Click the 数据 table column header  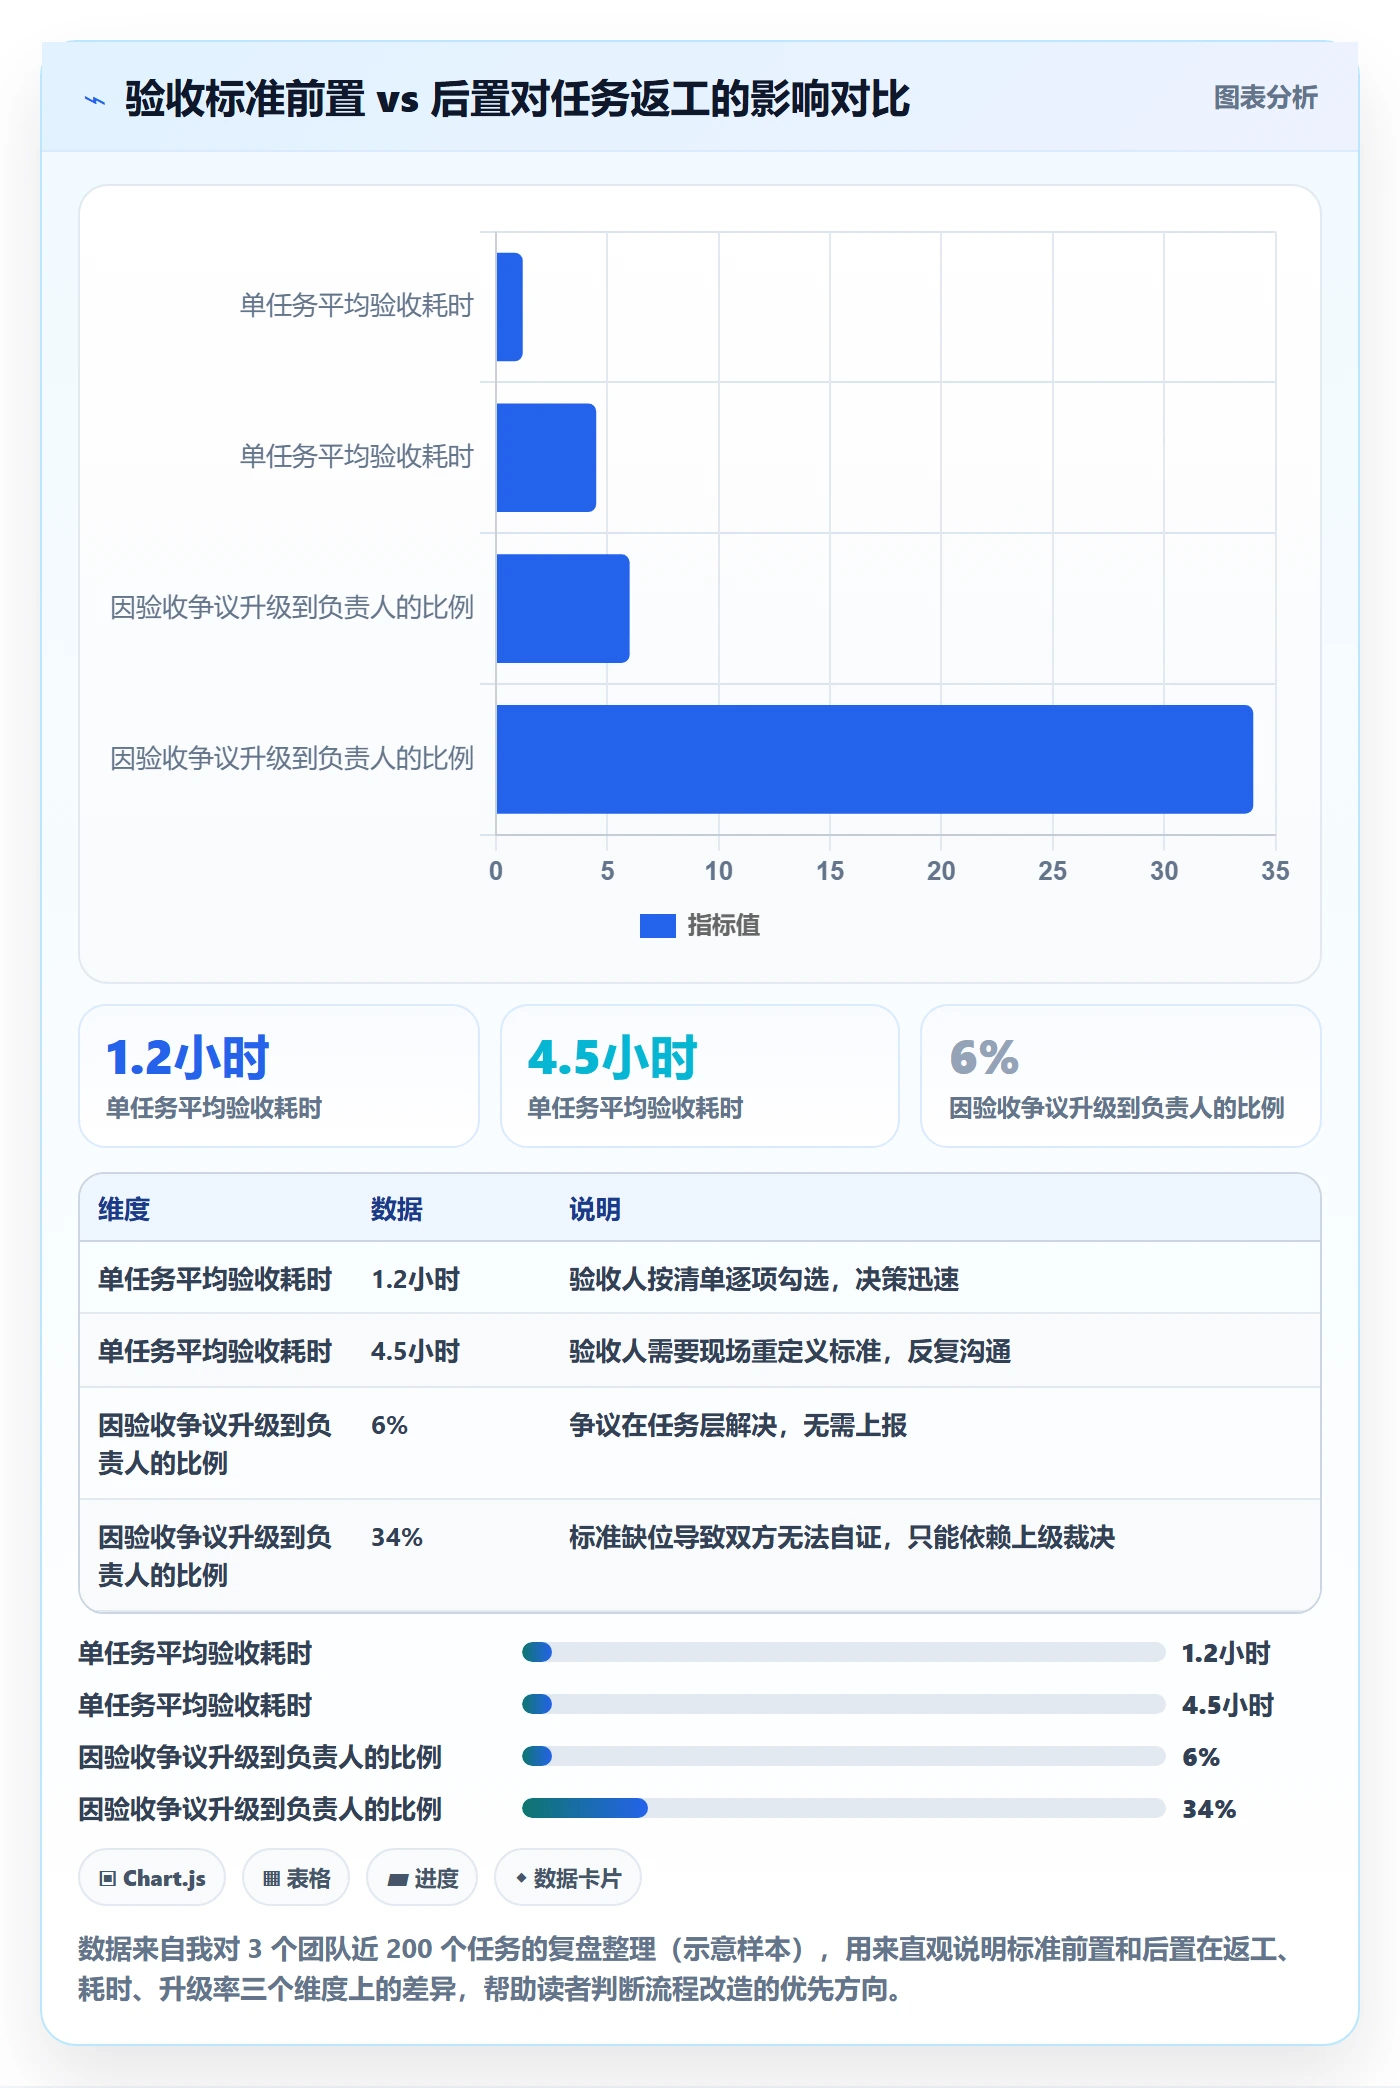point(397,1209)
